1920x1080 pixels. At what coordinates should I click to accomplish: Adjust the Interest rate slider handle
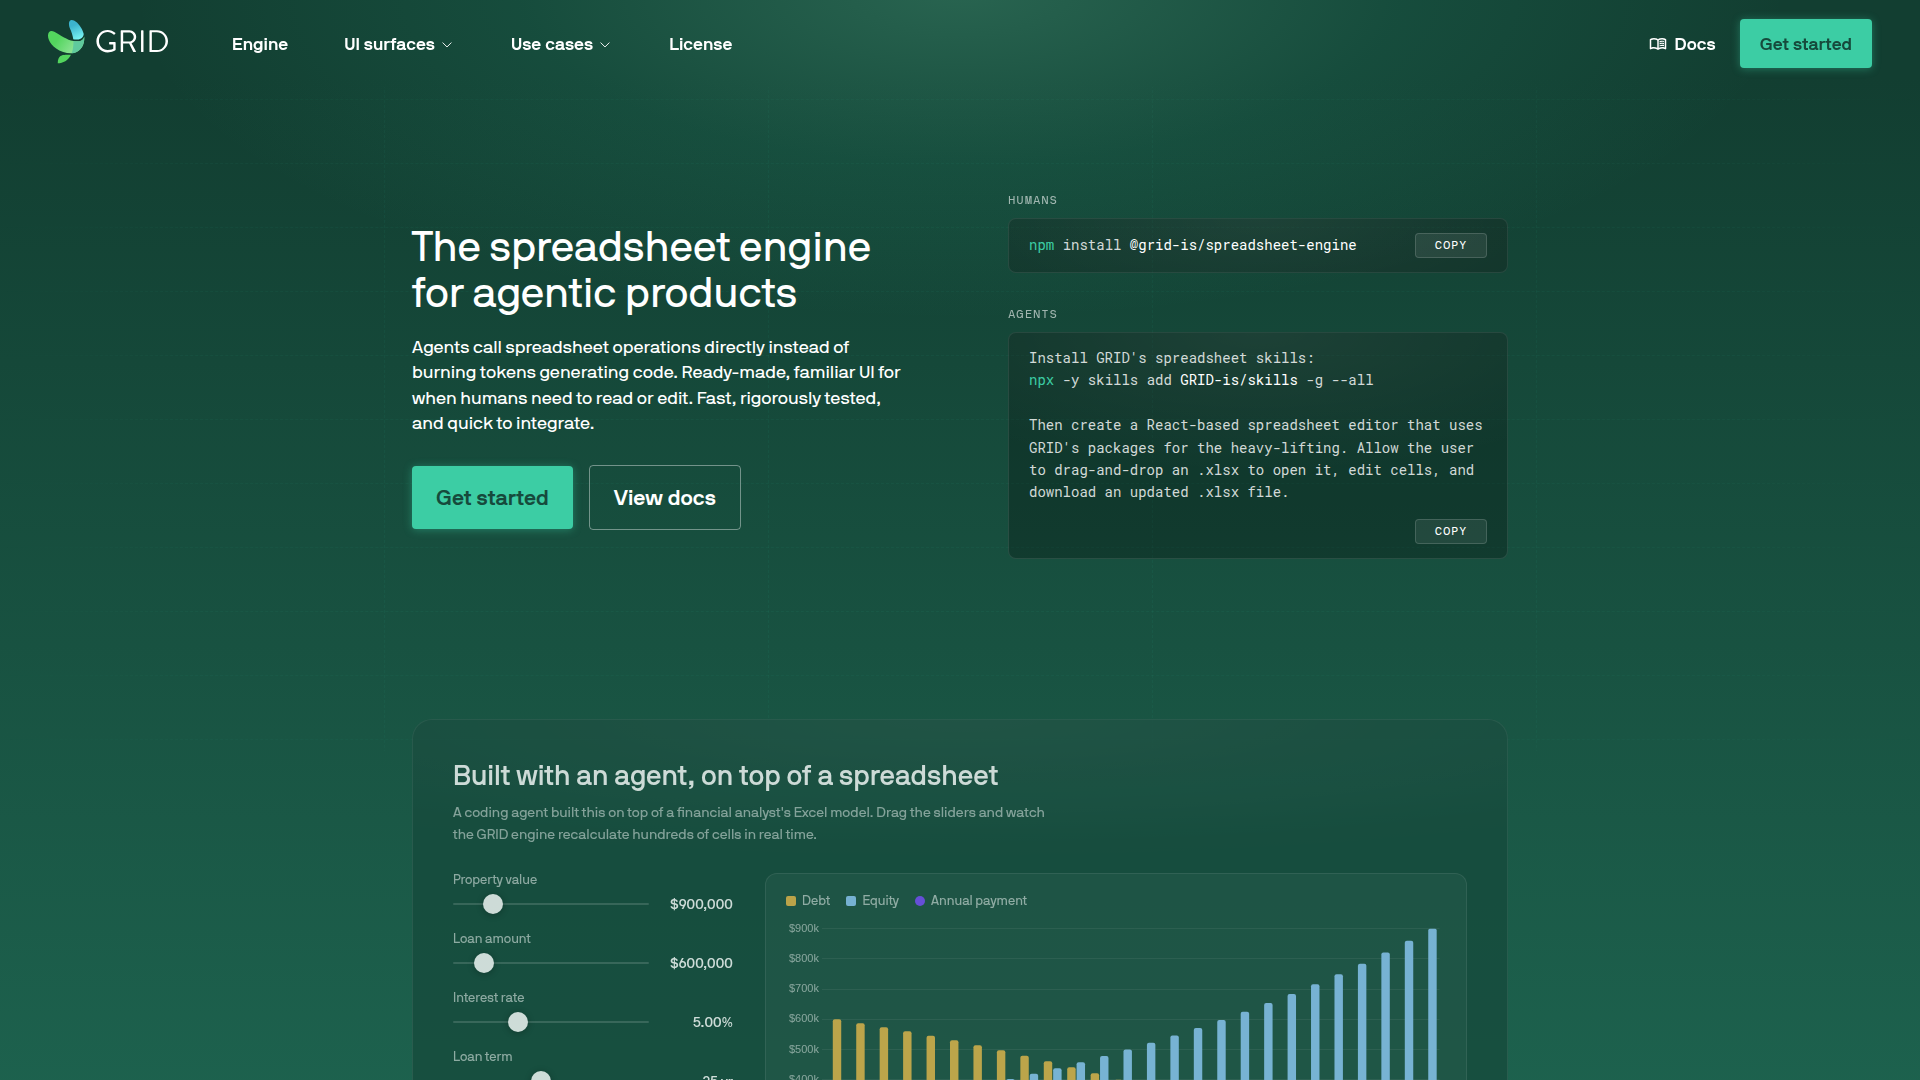tap(518, 1022)
